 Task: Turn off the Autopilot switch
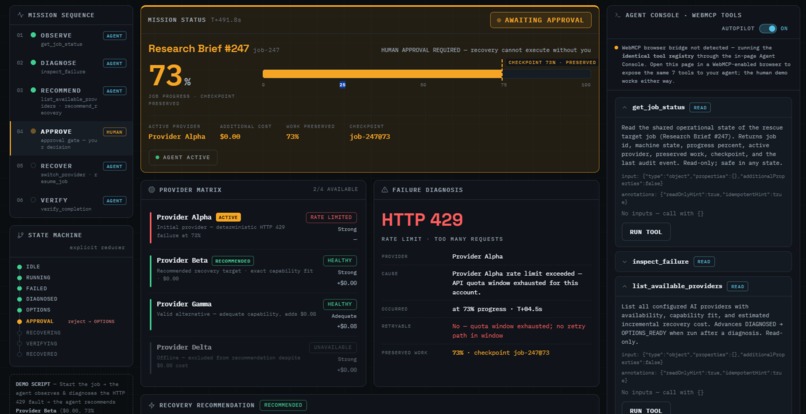[767, 29]
